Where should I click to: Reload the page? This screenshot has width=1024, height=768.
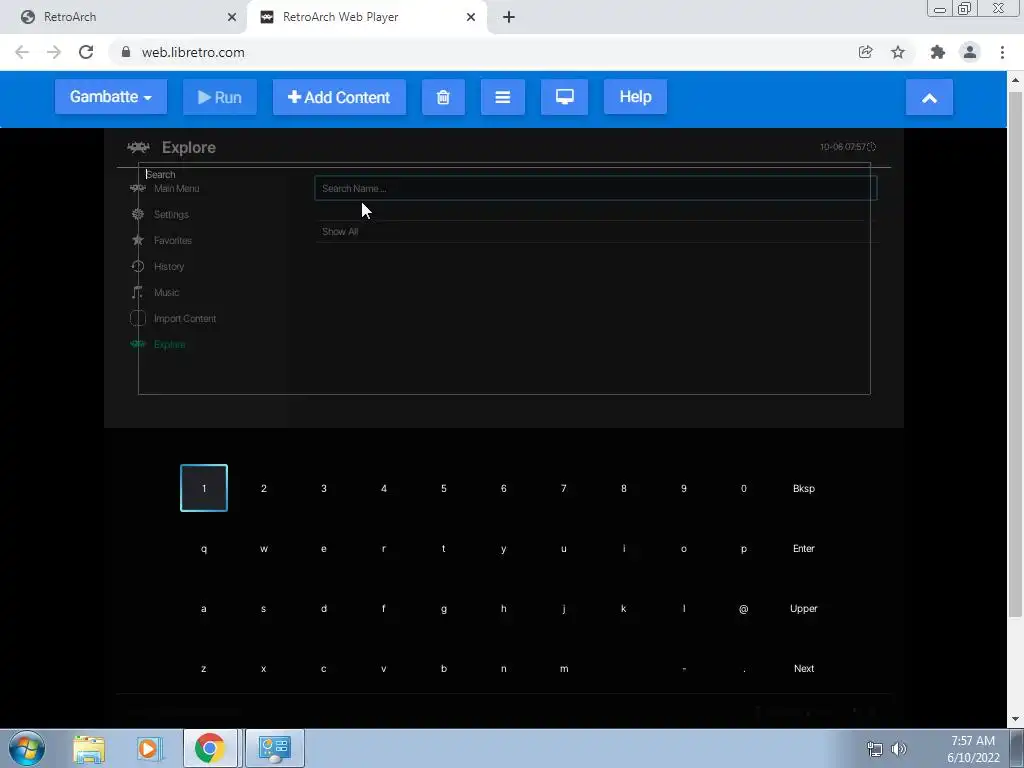point(86,52)
